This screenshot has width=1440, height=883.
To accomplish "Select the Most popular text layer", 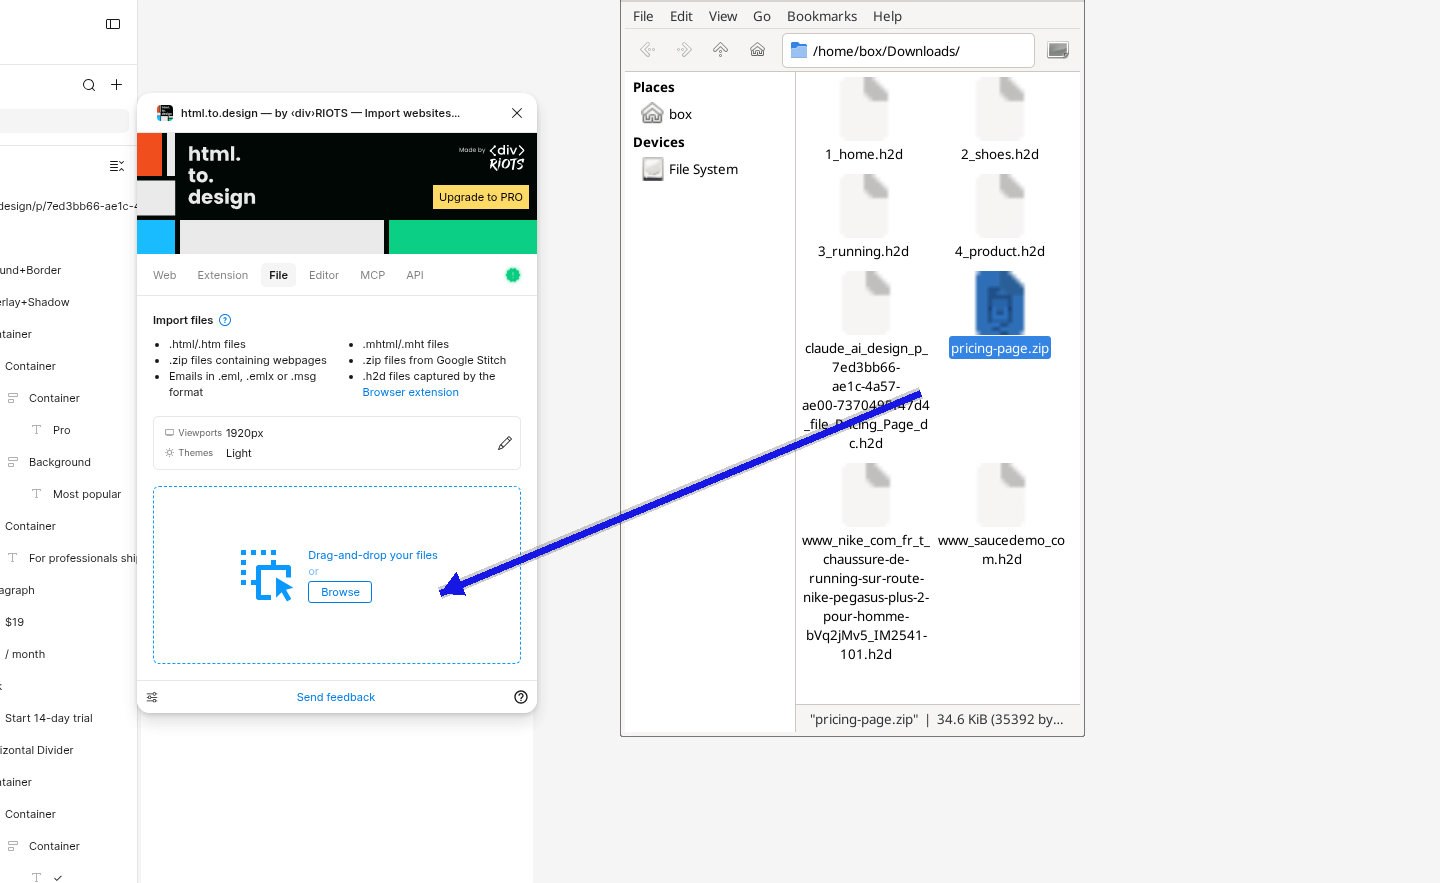I will (87, 494).
